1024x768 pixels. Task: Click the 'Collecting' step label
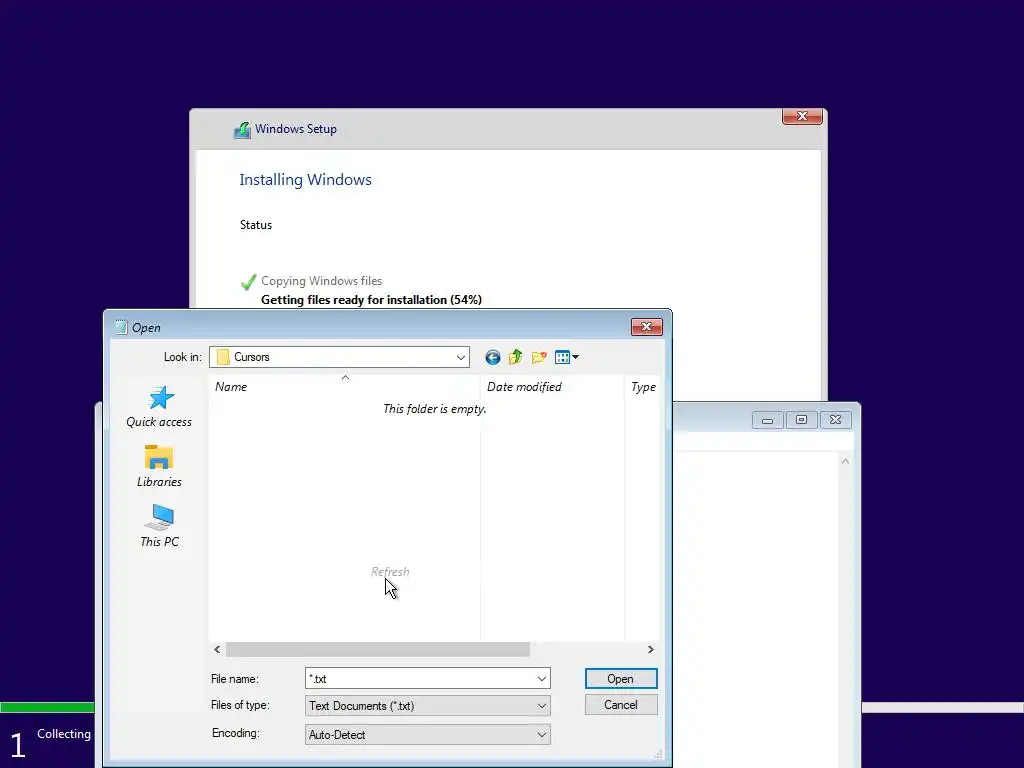(64, 734)
